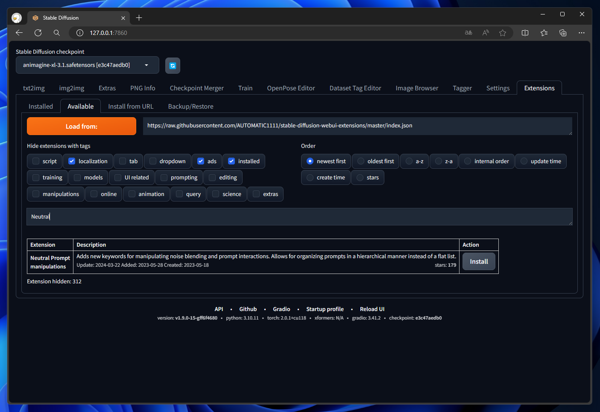This screenshot has width=600, height=412.
Task: Open the Checkpoint Merger tab
Action: coord(197,88)
